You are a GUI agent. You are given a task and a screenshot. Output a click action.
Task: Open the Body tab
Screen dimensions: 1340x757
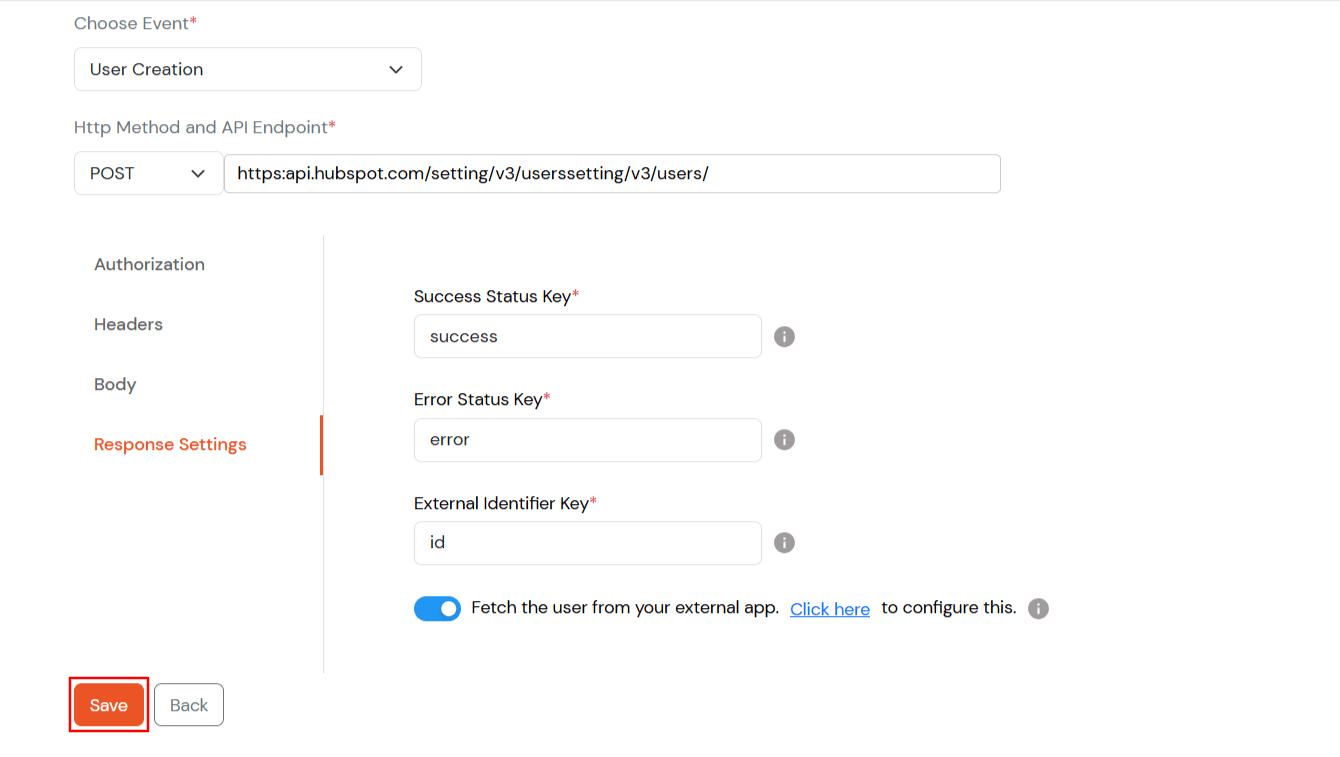point(115,384)
